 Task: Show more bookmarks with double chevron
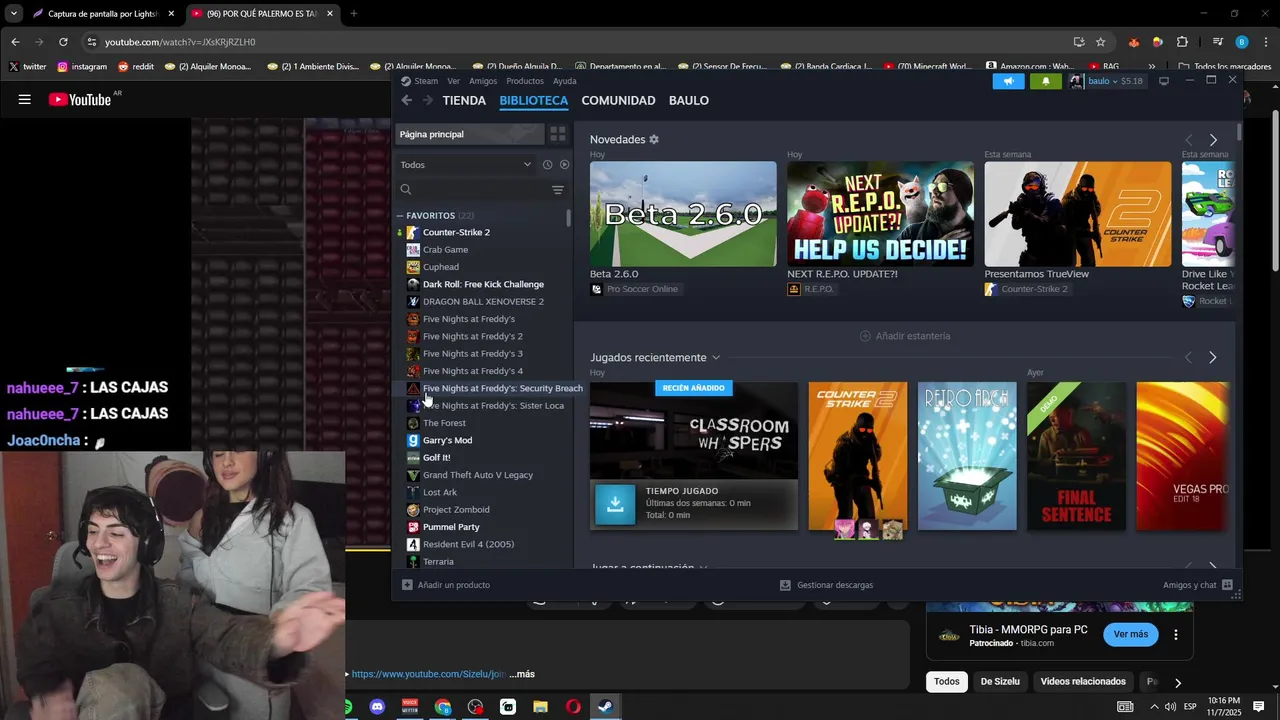[x=1152, y=66]
